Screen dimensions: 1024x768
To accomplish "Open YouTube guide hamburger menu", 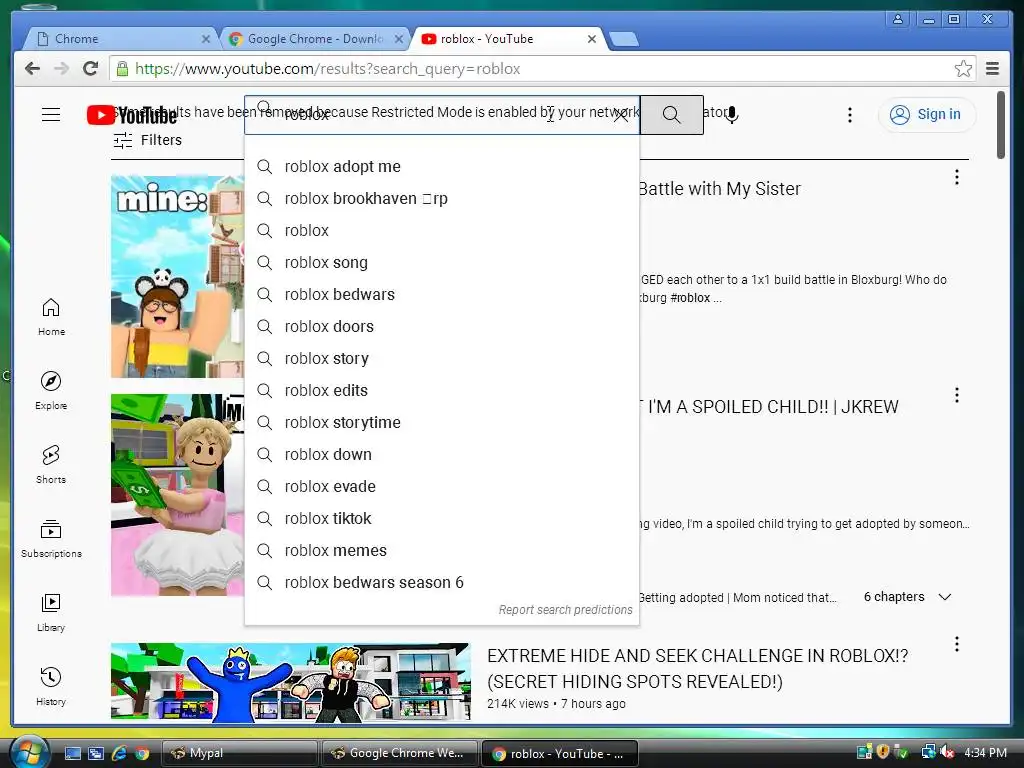I will click(x=51, y=115).
